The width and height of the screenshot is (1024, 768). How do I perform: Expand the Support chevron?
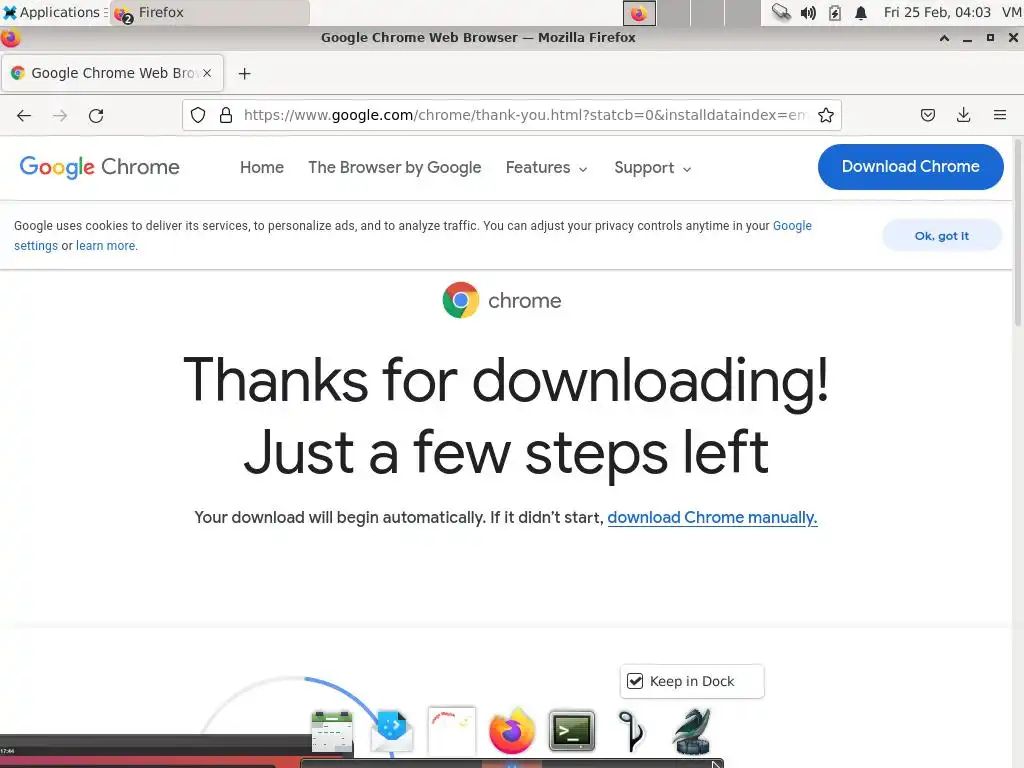[687, 169]
